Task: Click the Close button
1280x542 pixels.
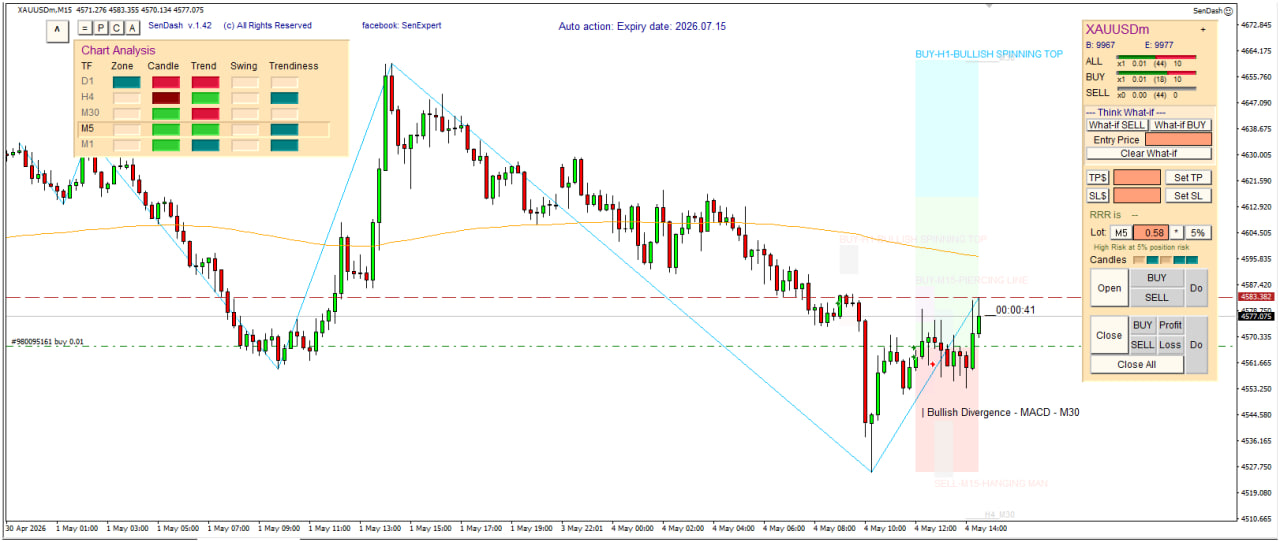Action: (1108, 336)
